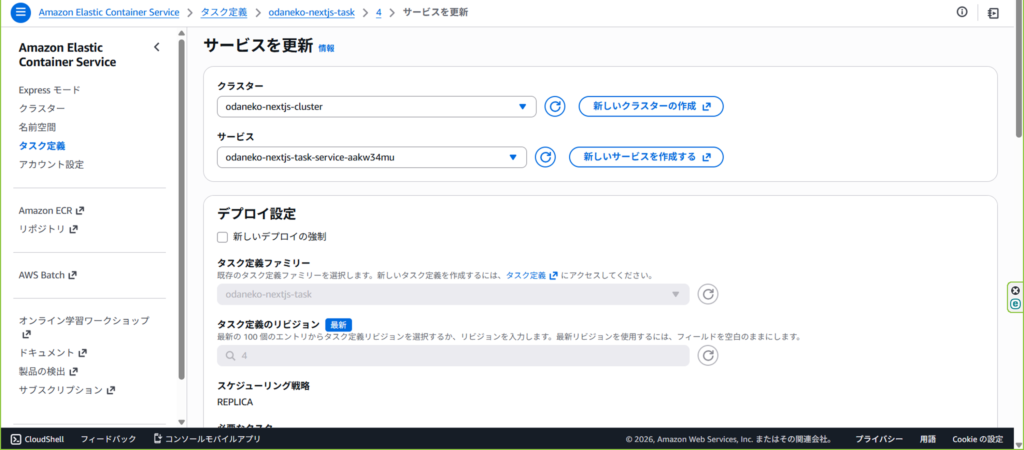1024x450 pixels.
Task: Click the タスク定義 link in the family description
Action: (525, 275)
